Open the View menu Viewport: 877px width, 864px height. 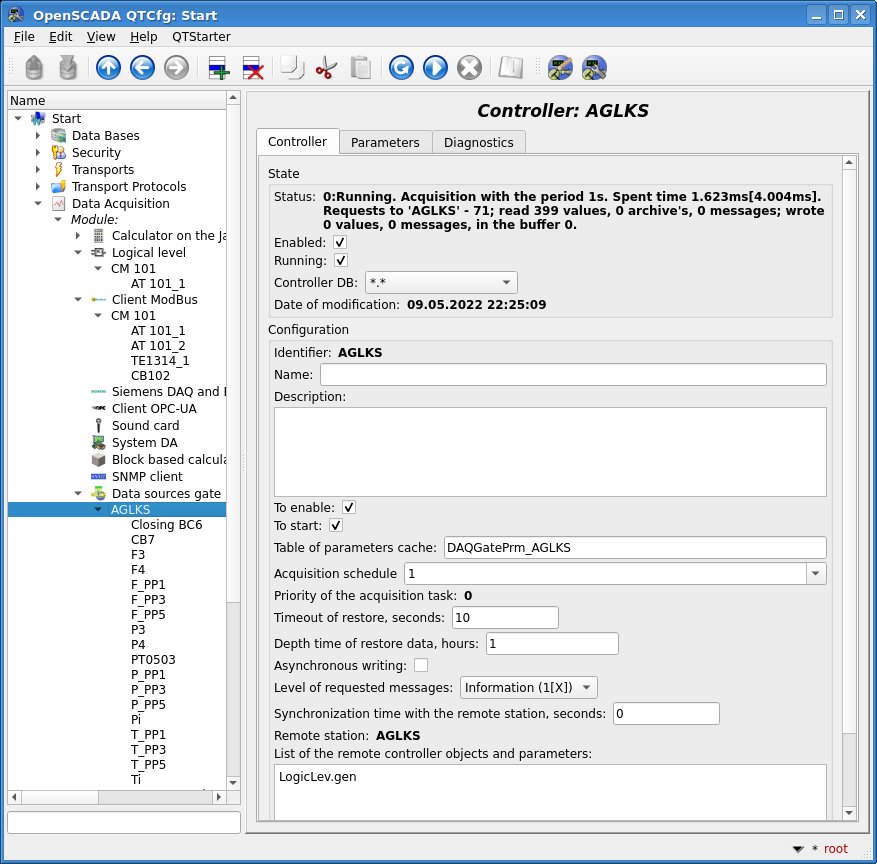tap(101, 36)
